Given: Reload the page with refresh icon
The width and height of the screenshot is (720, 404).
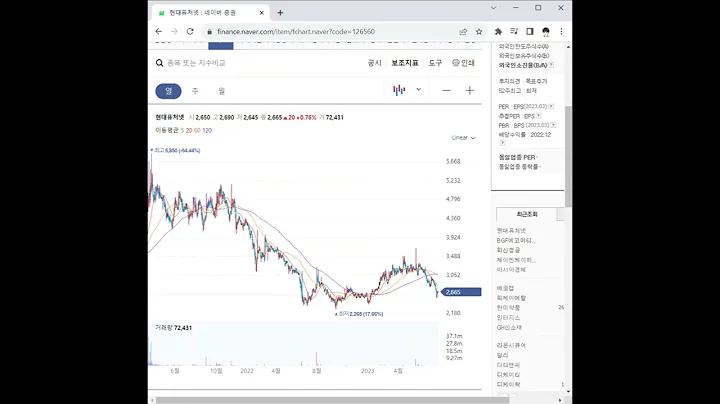Looking at the screenshot, I should [x=190, y=31].
